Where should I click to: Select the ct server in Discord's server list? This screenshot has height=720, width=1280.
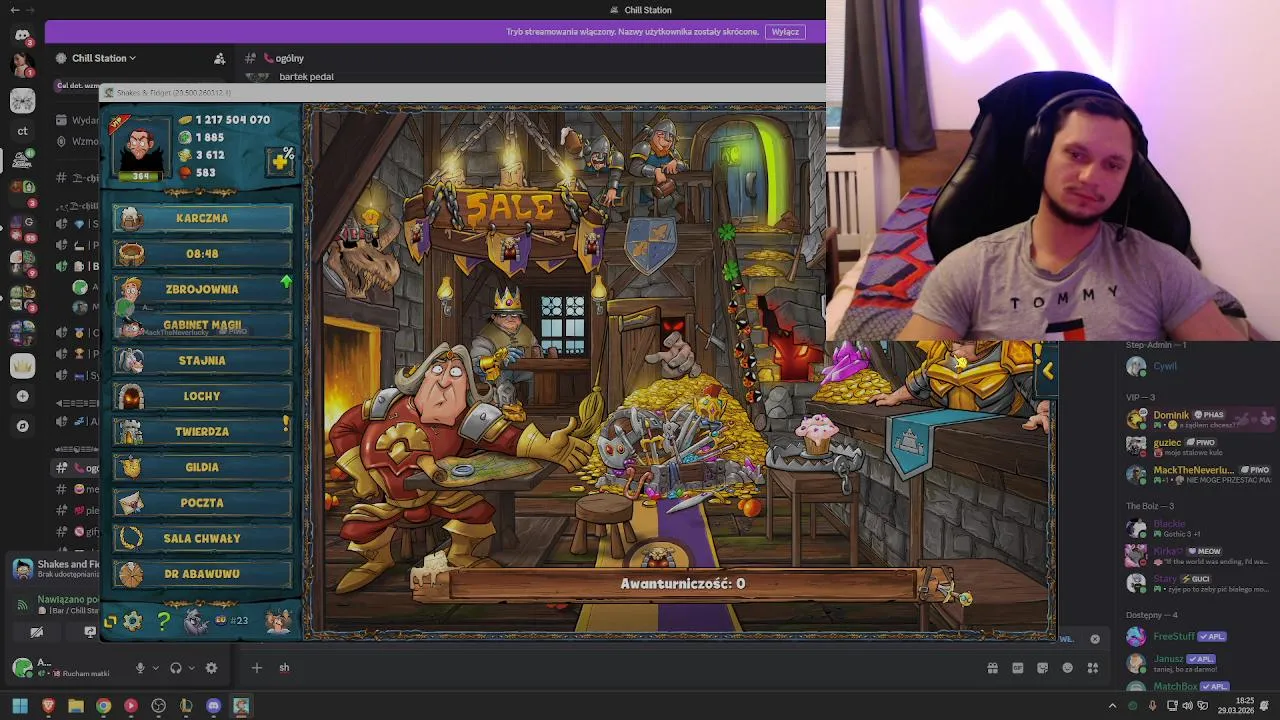[x=22, y=131]
